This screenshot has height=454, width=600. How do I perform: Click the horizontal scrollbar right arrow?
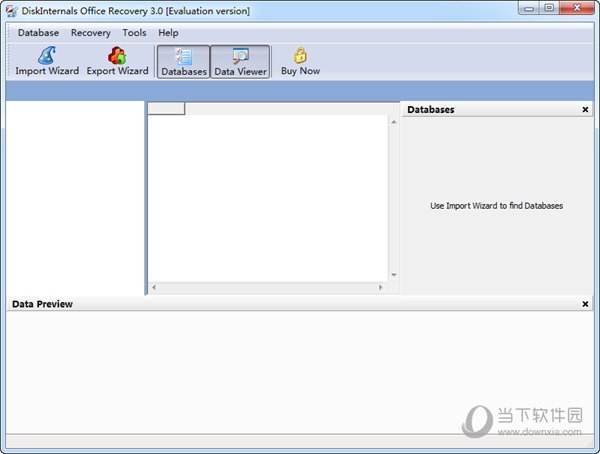point(380,287)
